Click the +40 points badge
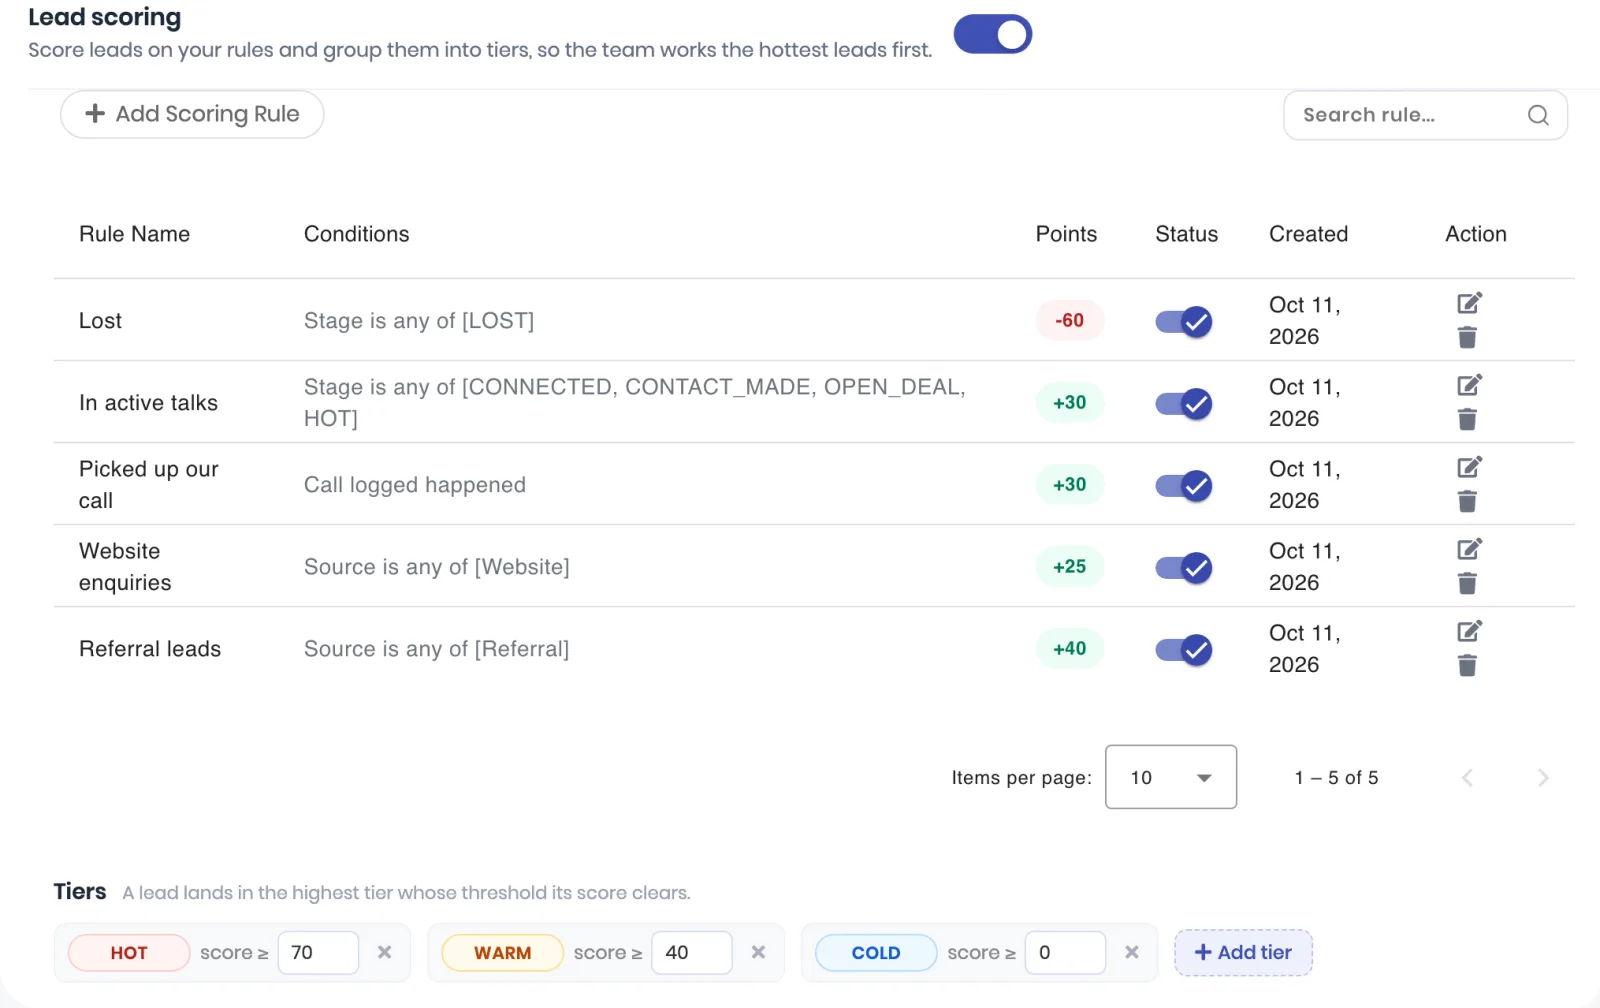This screenshot has width=1600, height=1008. pos(1069,648)
